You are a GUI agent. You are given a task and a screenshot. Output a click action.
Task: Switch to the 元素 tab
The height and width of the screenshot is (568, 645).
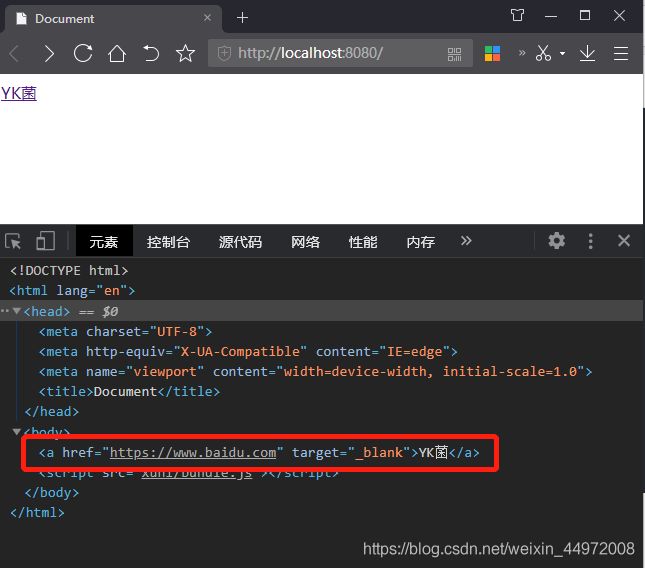point(104,241)
